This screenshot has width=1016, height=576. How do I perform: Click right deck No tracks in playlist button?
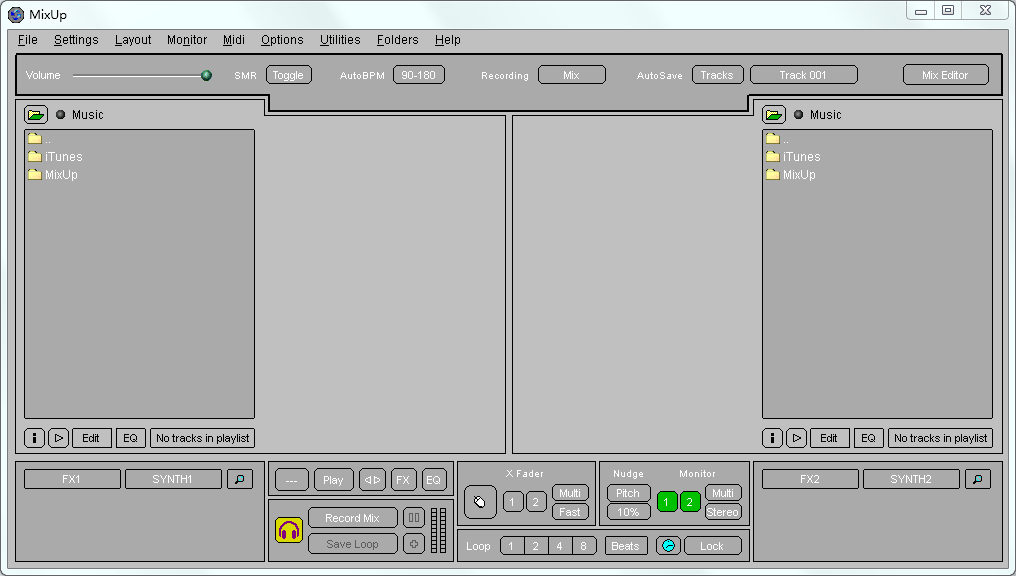point(940,438)
